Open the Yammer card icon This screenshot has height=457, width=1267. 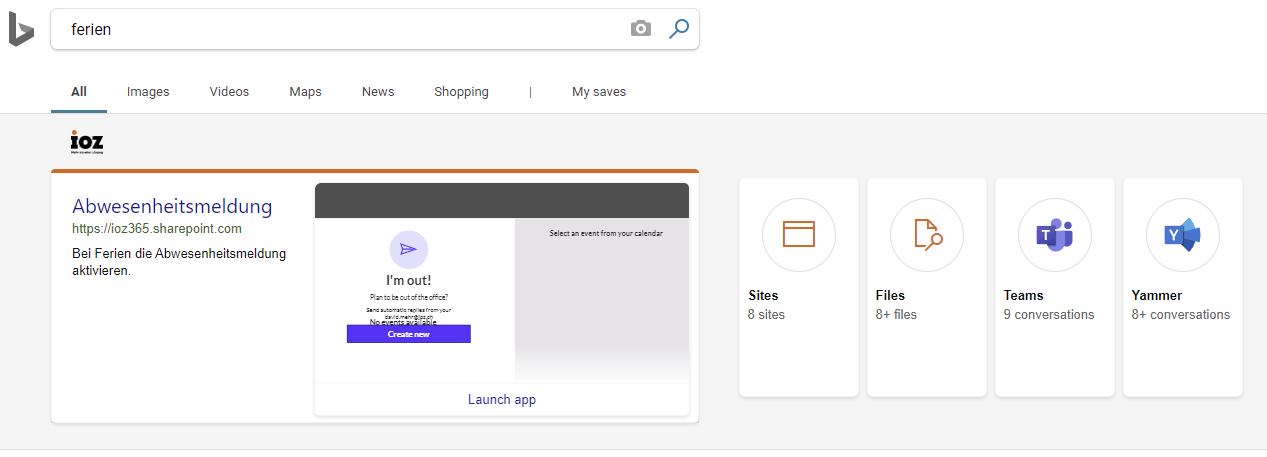[x=1183, y=235]
